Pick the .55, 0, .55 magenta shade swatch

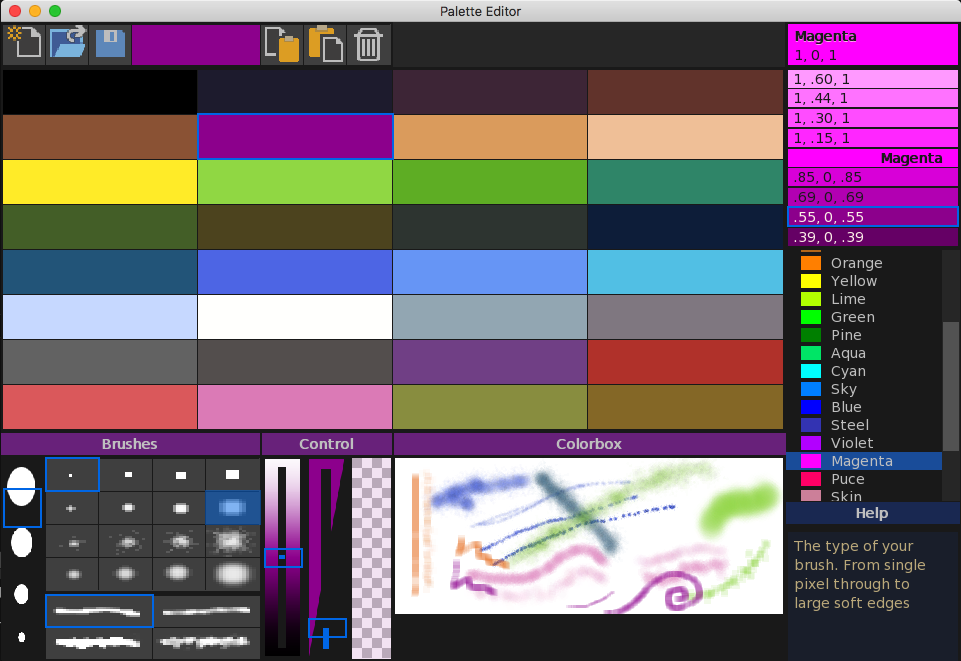(872, 216)
